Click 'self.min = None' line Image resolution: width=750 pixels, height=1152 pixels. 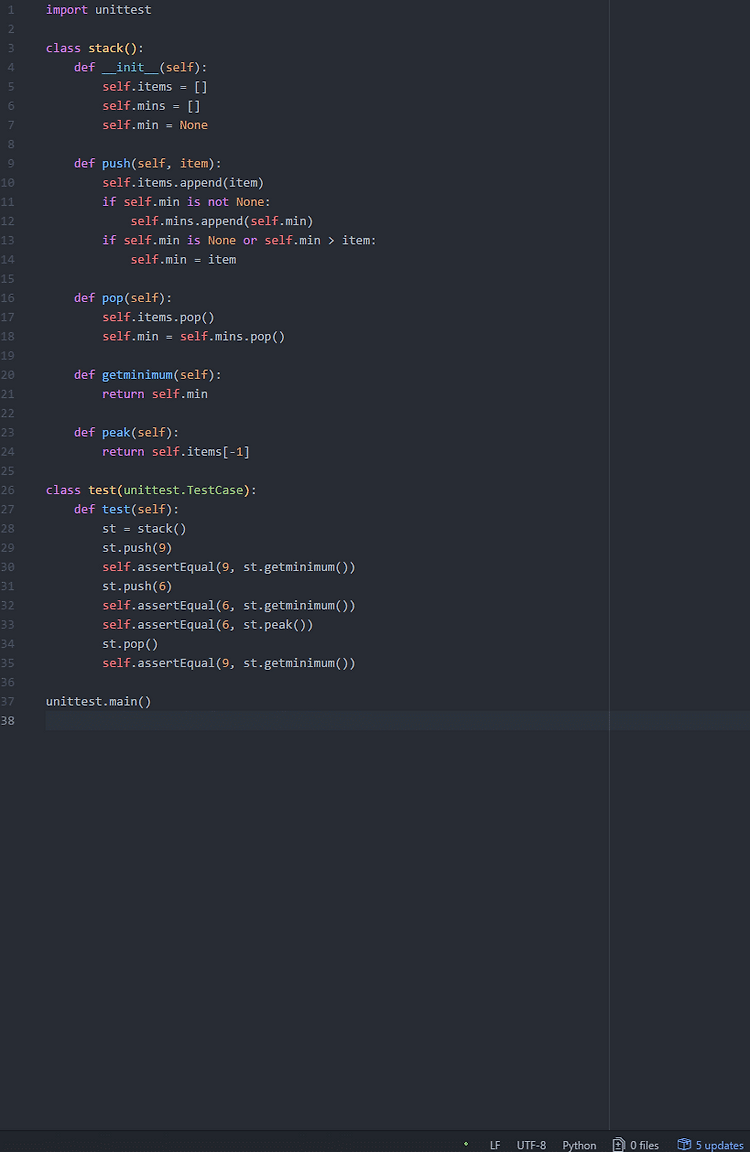click(x=155, y=125)
